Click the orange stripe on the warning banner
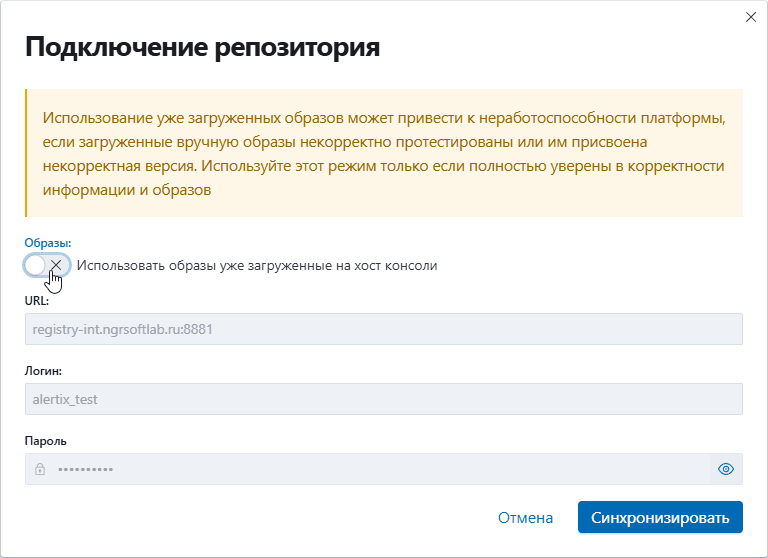 [x=26, y=153]
